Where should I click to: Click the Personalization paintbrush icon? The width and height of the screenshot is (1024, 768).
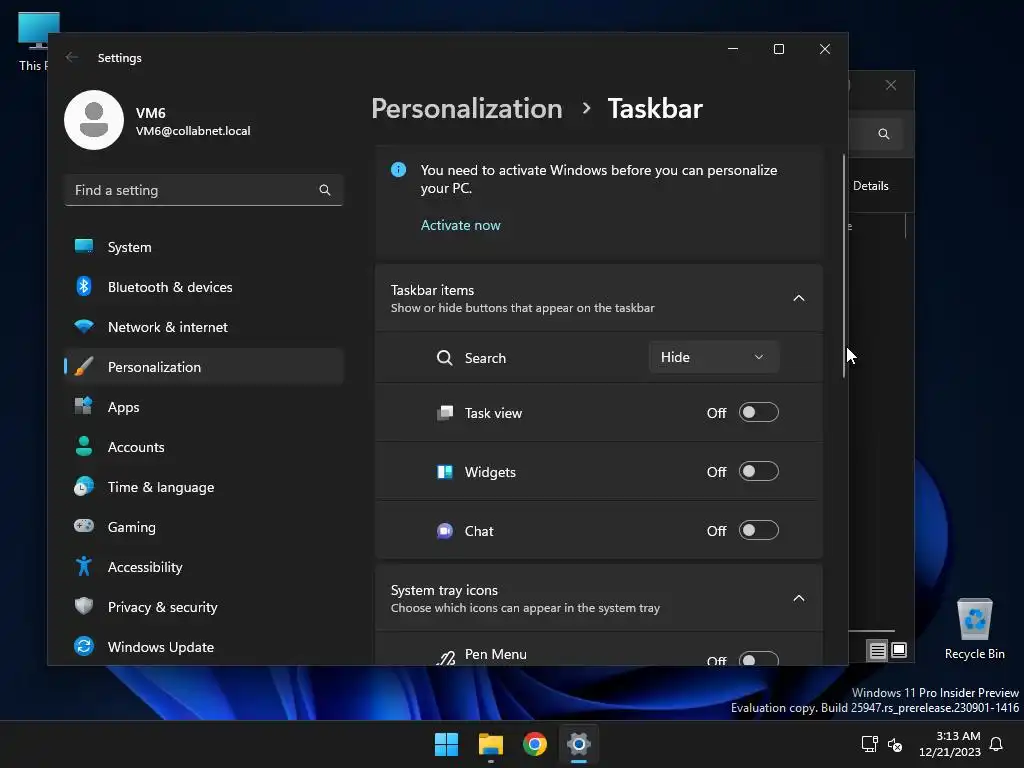coord(84,366)
